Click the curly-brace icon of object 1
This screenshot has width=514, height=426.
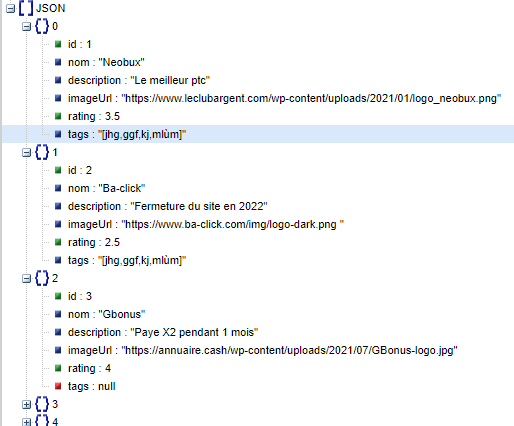click(x=42, y=152)
